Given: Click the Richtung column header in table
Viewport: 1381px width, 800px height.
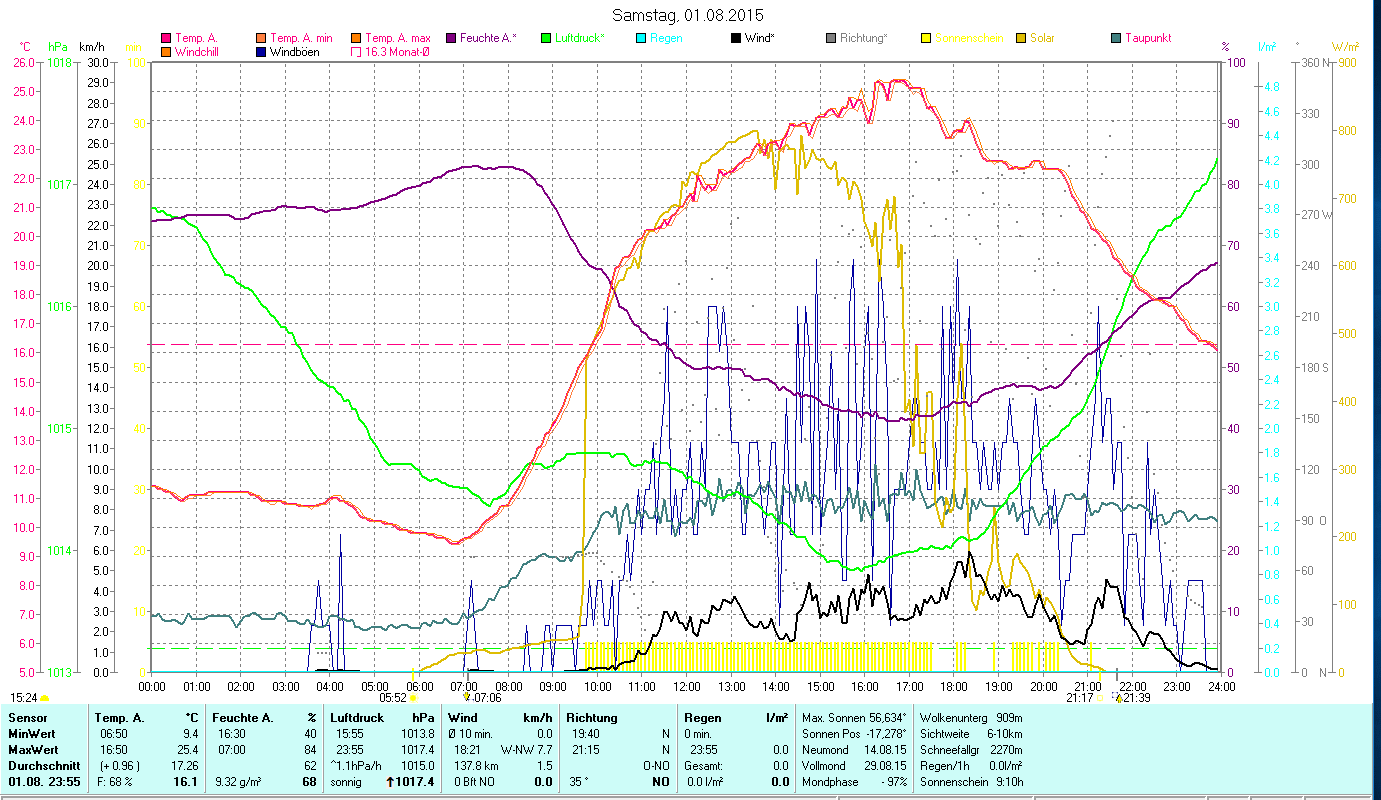Looking at the screenshot, I should pyautogui.click(x=592, y=718).
